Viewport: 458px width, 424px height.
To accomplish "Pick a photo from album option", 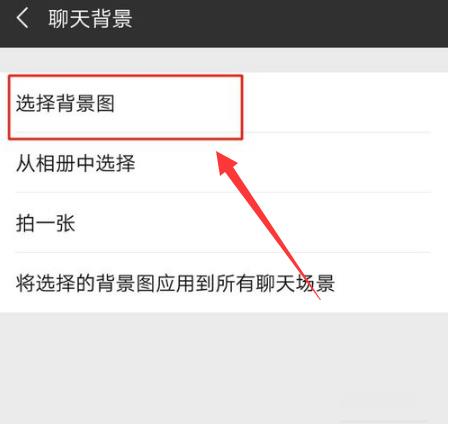I will 224,163.
